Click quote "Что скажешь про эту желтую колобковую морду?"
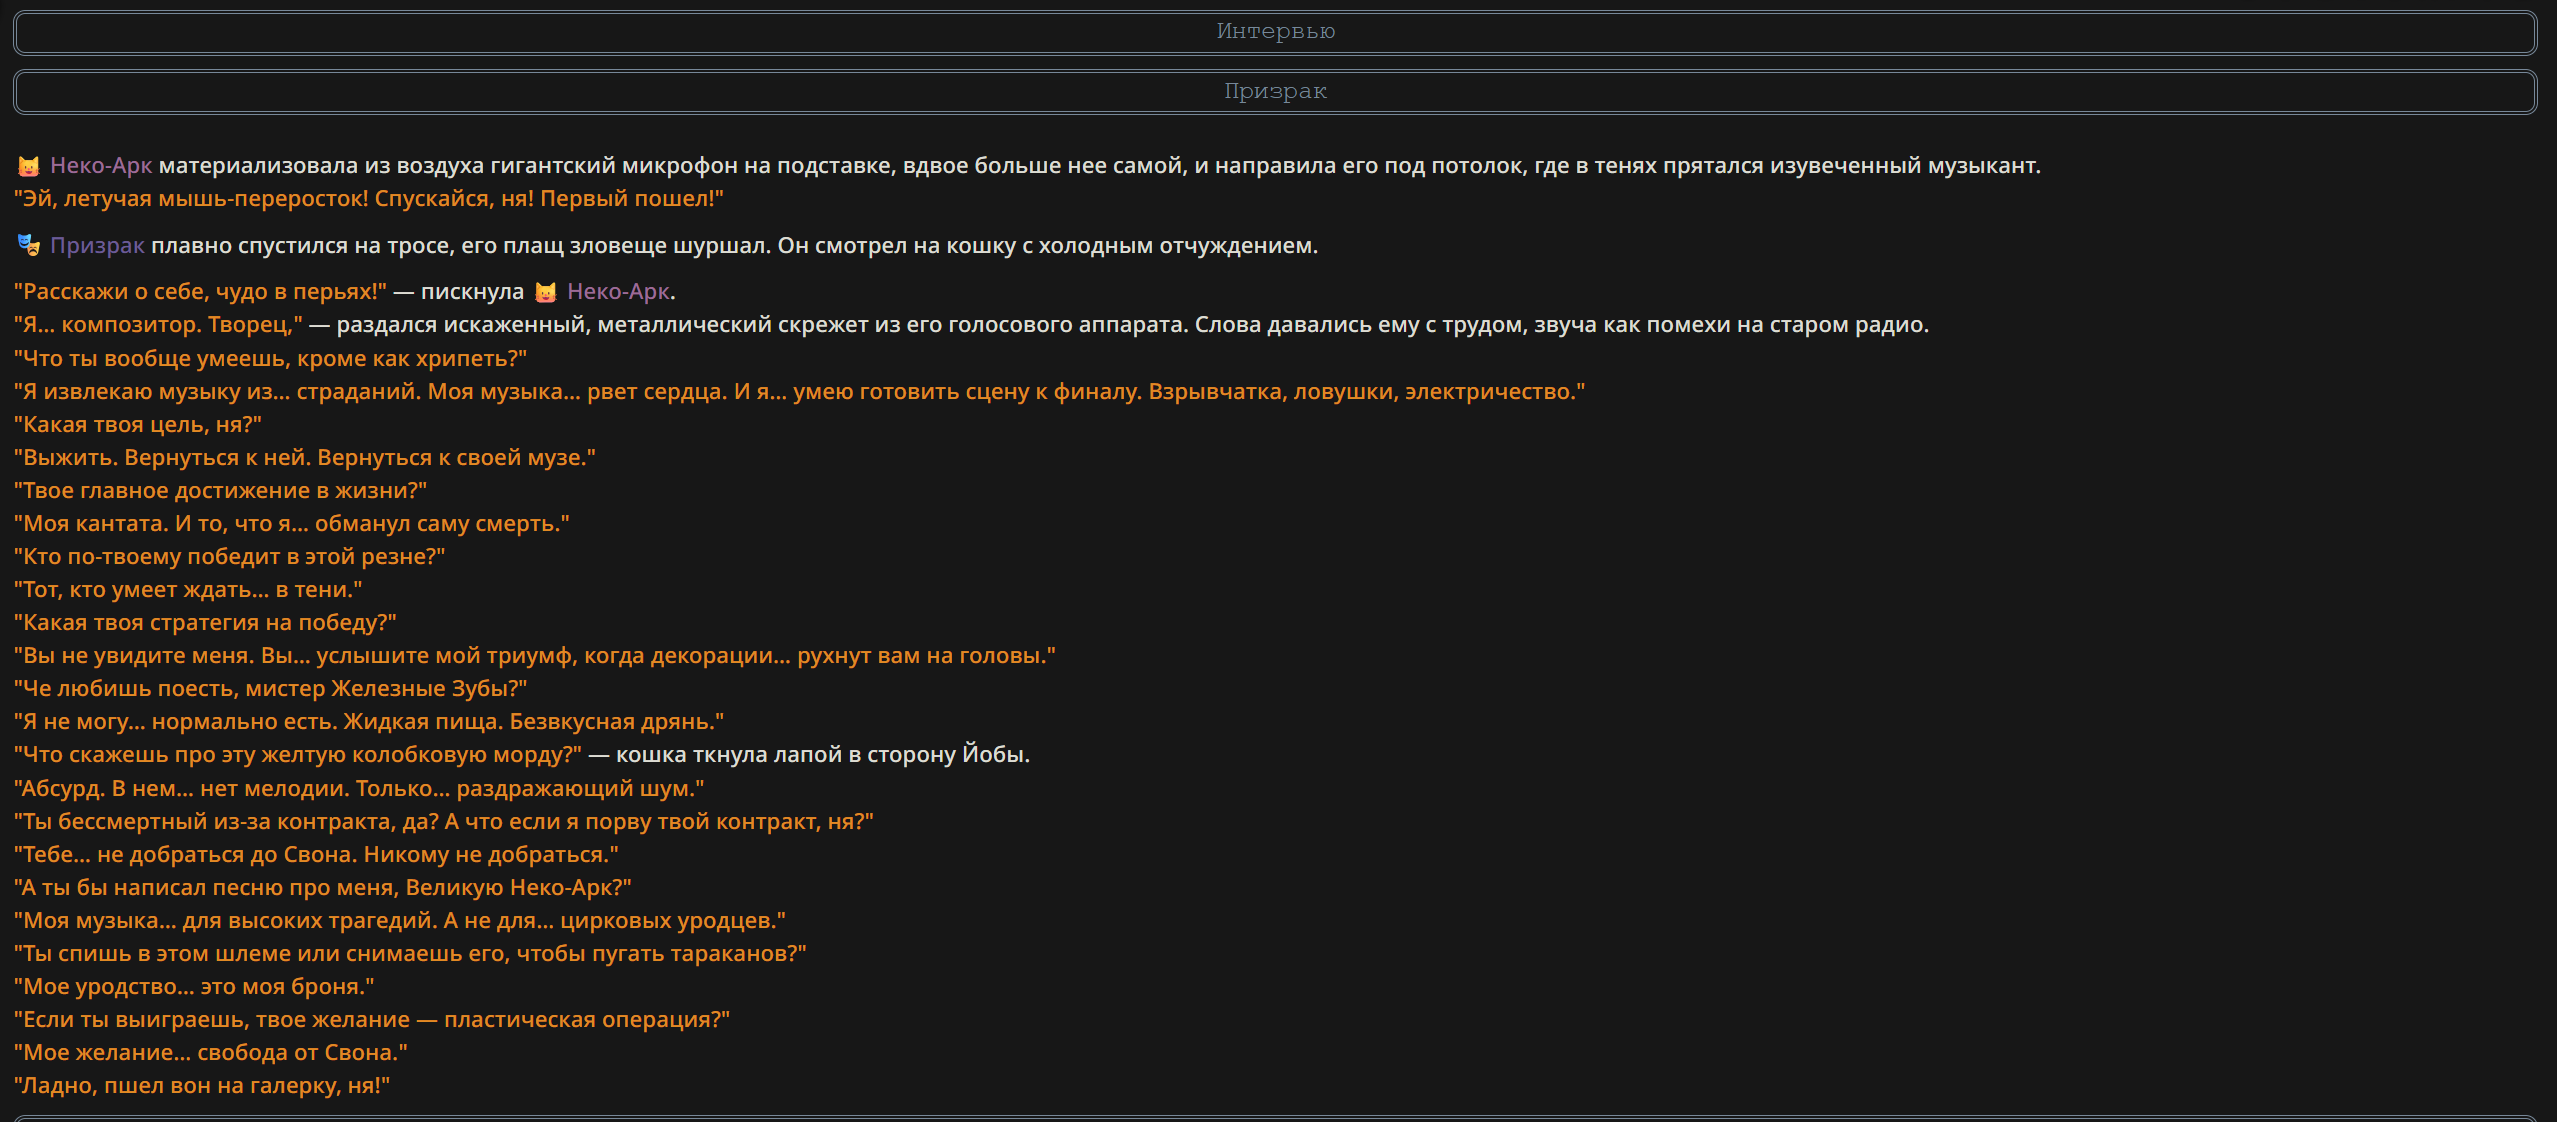Image resolution: width=2557 pixels, height=1122 pixels. (x=298, y=755)
